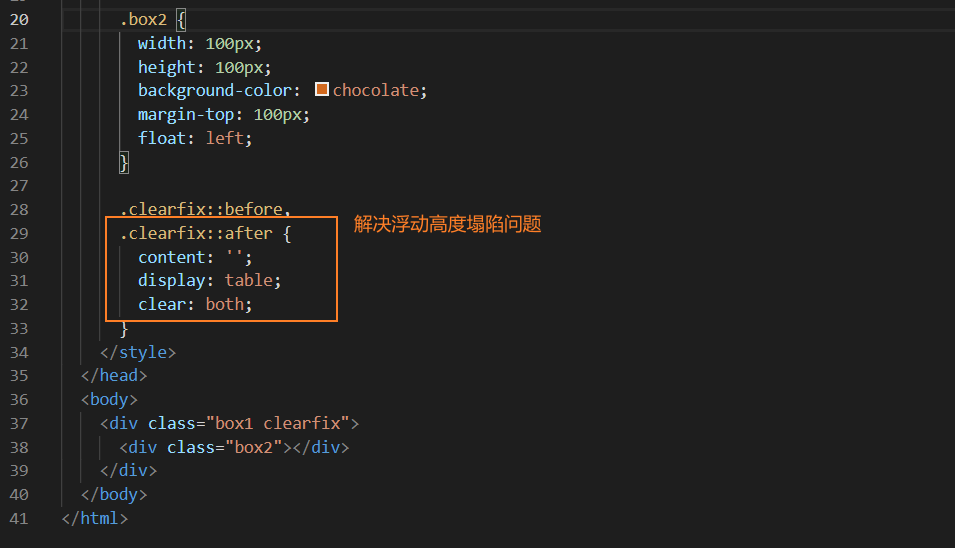Click the closing </style> tag
955x548 pixels.
click(x=138, y=353)
